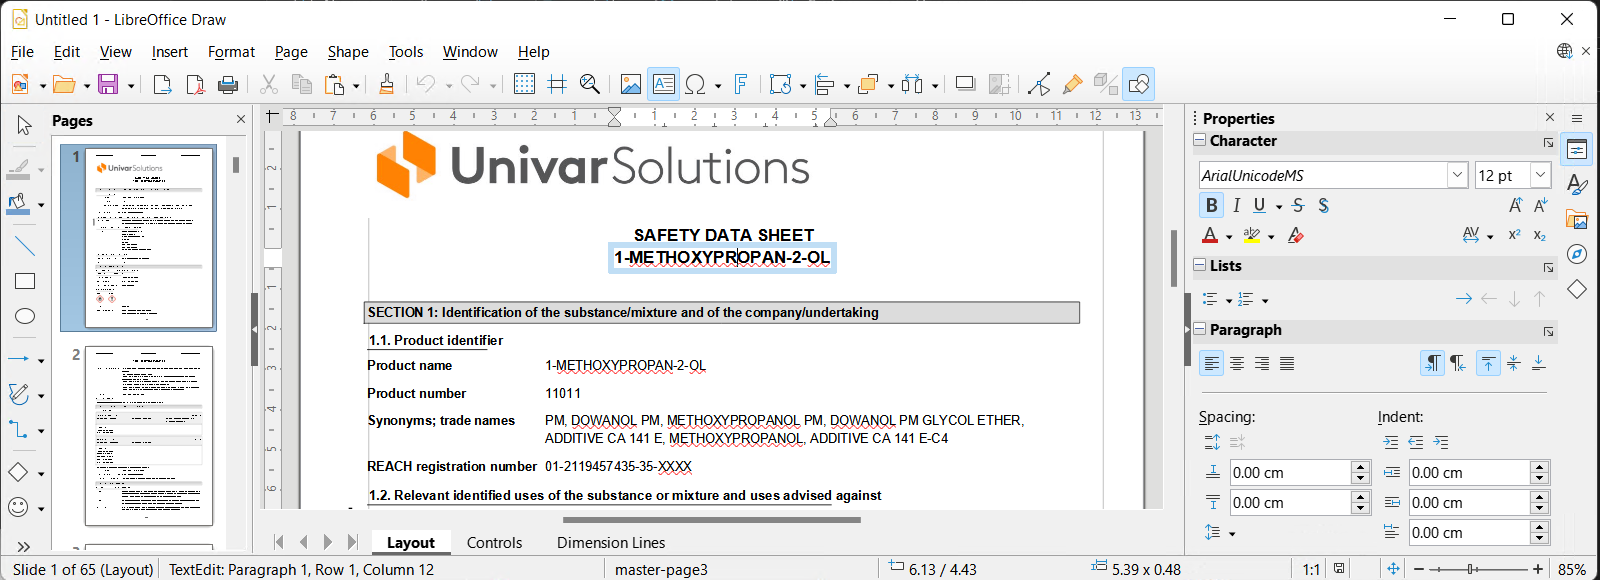1600x580 pixels.
Task: Set paragraph alignment to Justified
Action: pos(1287,363)
